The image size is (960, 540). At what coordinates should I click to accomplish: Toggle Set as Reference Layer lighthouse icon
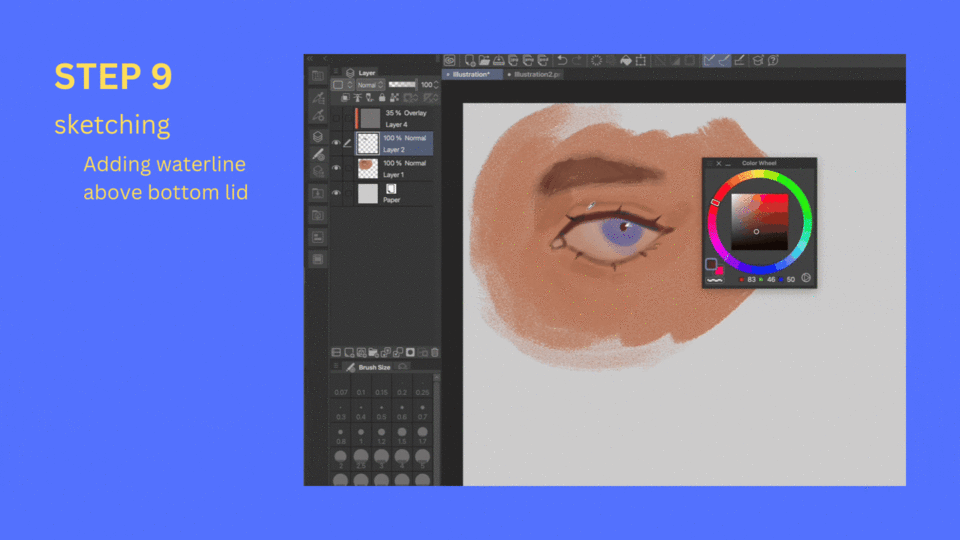click(x=358, y=98)
